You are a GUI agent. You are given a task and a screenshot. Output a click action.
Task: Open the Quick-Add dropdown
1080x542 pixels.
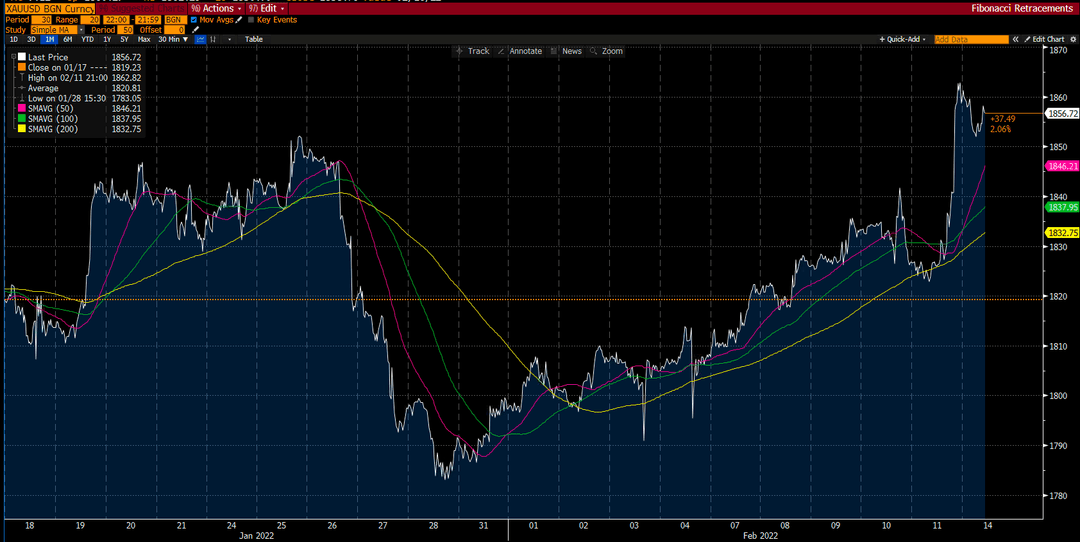(x=903, y=39)
